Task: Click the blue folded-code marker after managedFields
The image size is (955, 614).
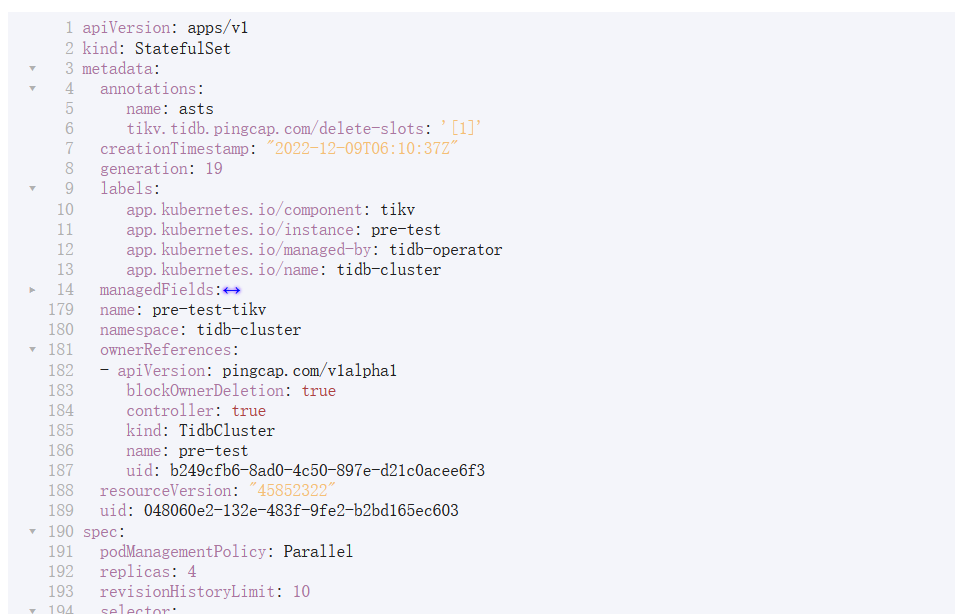Action: [232, 290]
